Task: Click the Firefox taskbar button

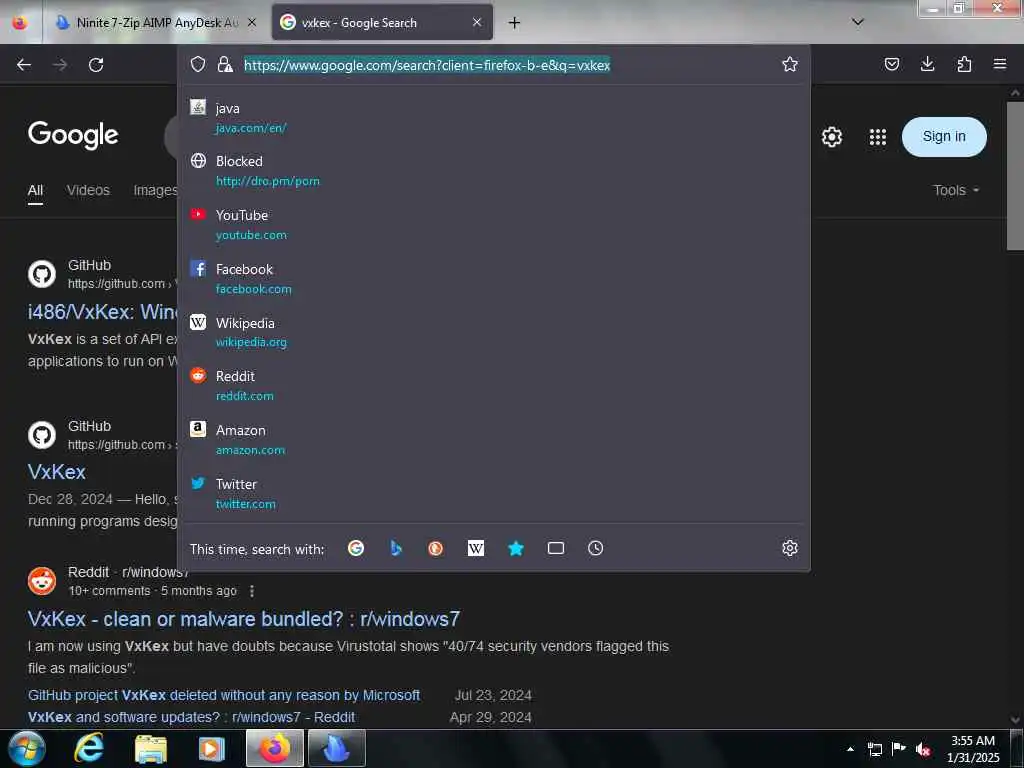Action: click(x=275, y=748)
